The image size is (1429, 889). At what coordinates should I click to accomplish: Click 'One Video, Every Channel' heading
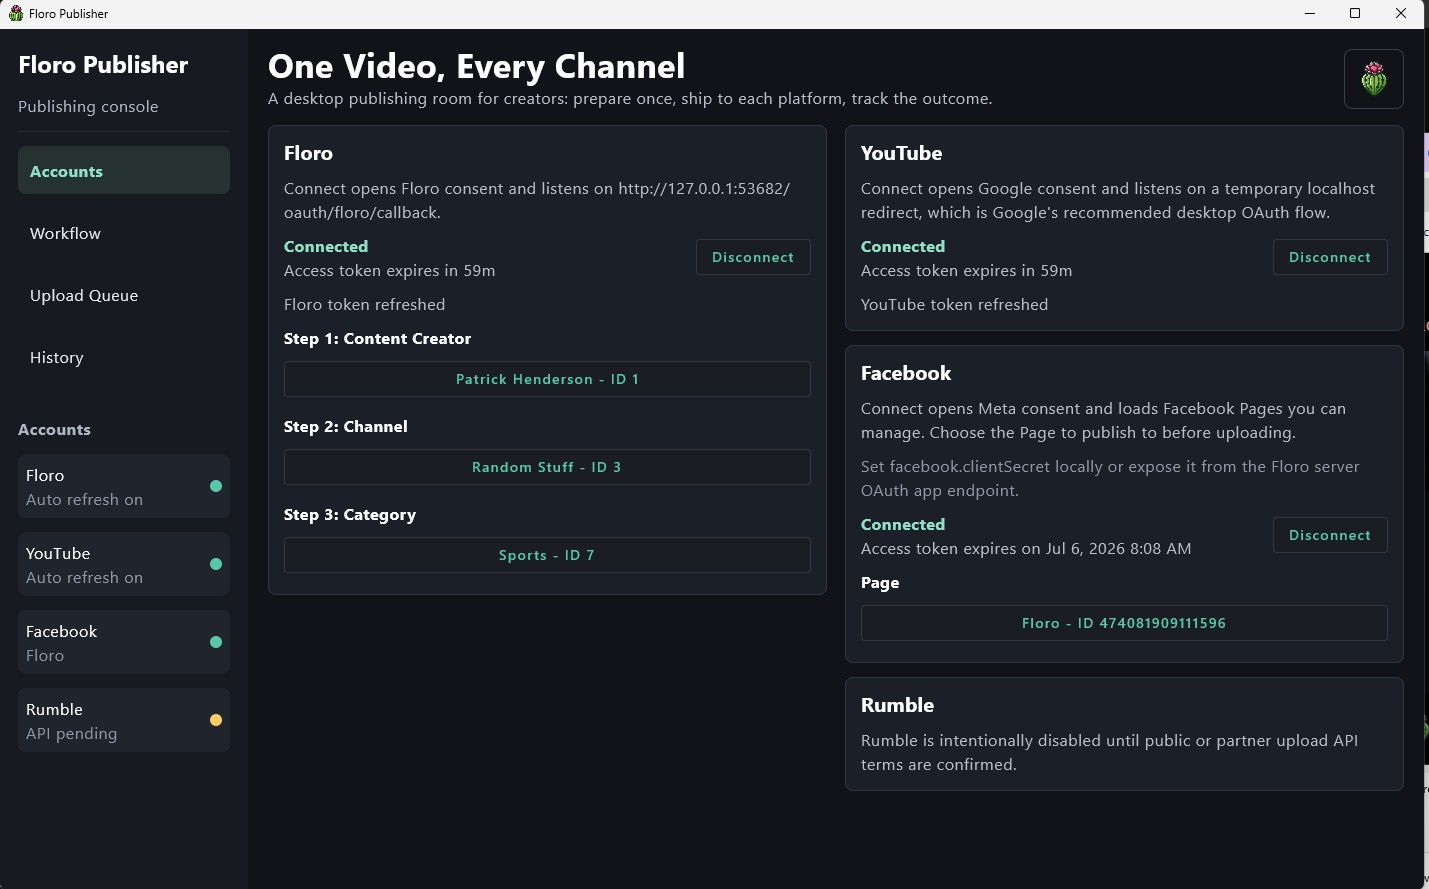coord(477,66)
